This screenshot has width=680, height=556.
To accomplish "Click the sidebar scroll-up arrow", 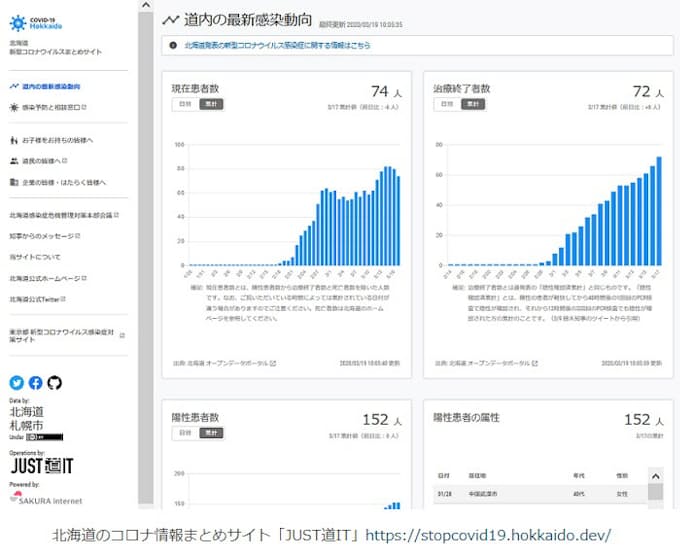I will point(145,7).
